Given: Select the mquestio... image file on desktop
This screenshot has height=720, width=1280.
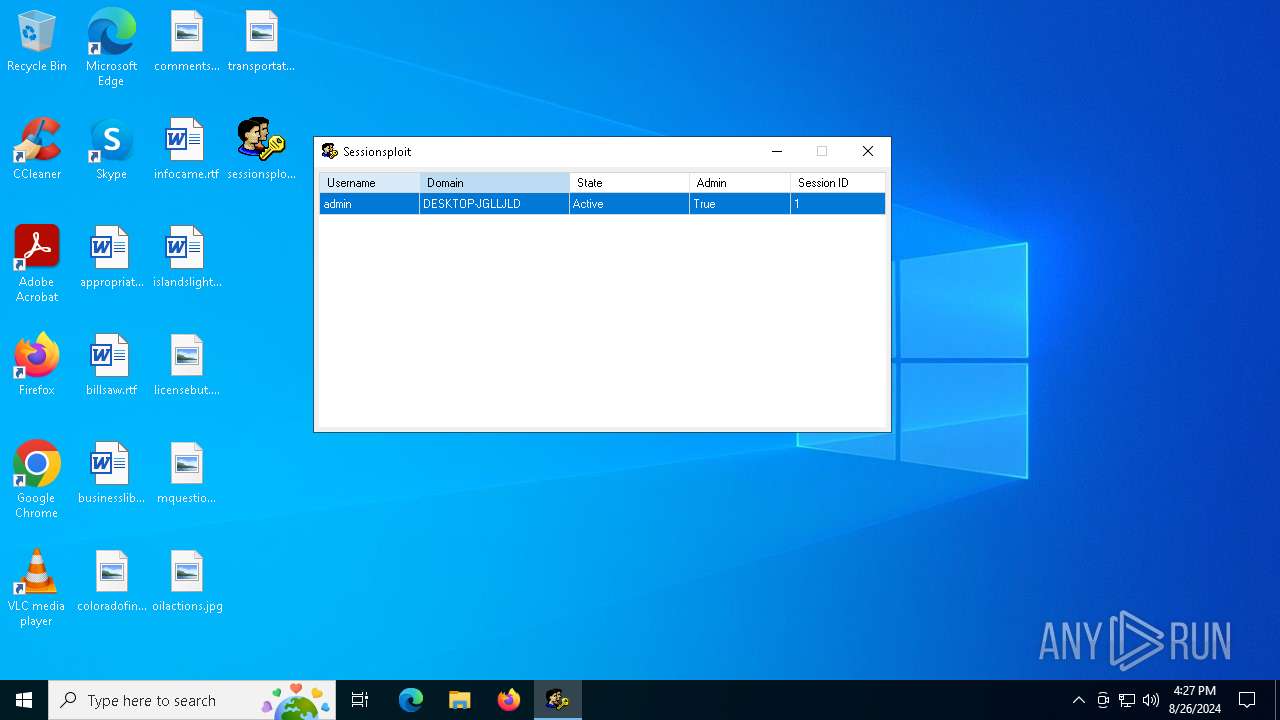Looking at the screenshot, I should click(186, 474).
